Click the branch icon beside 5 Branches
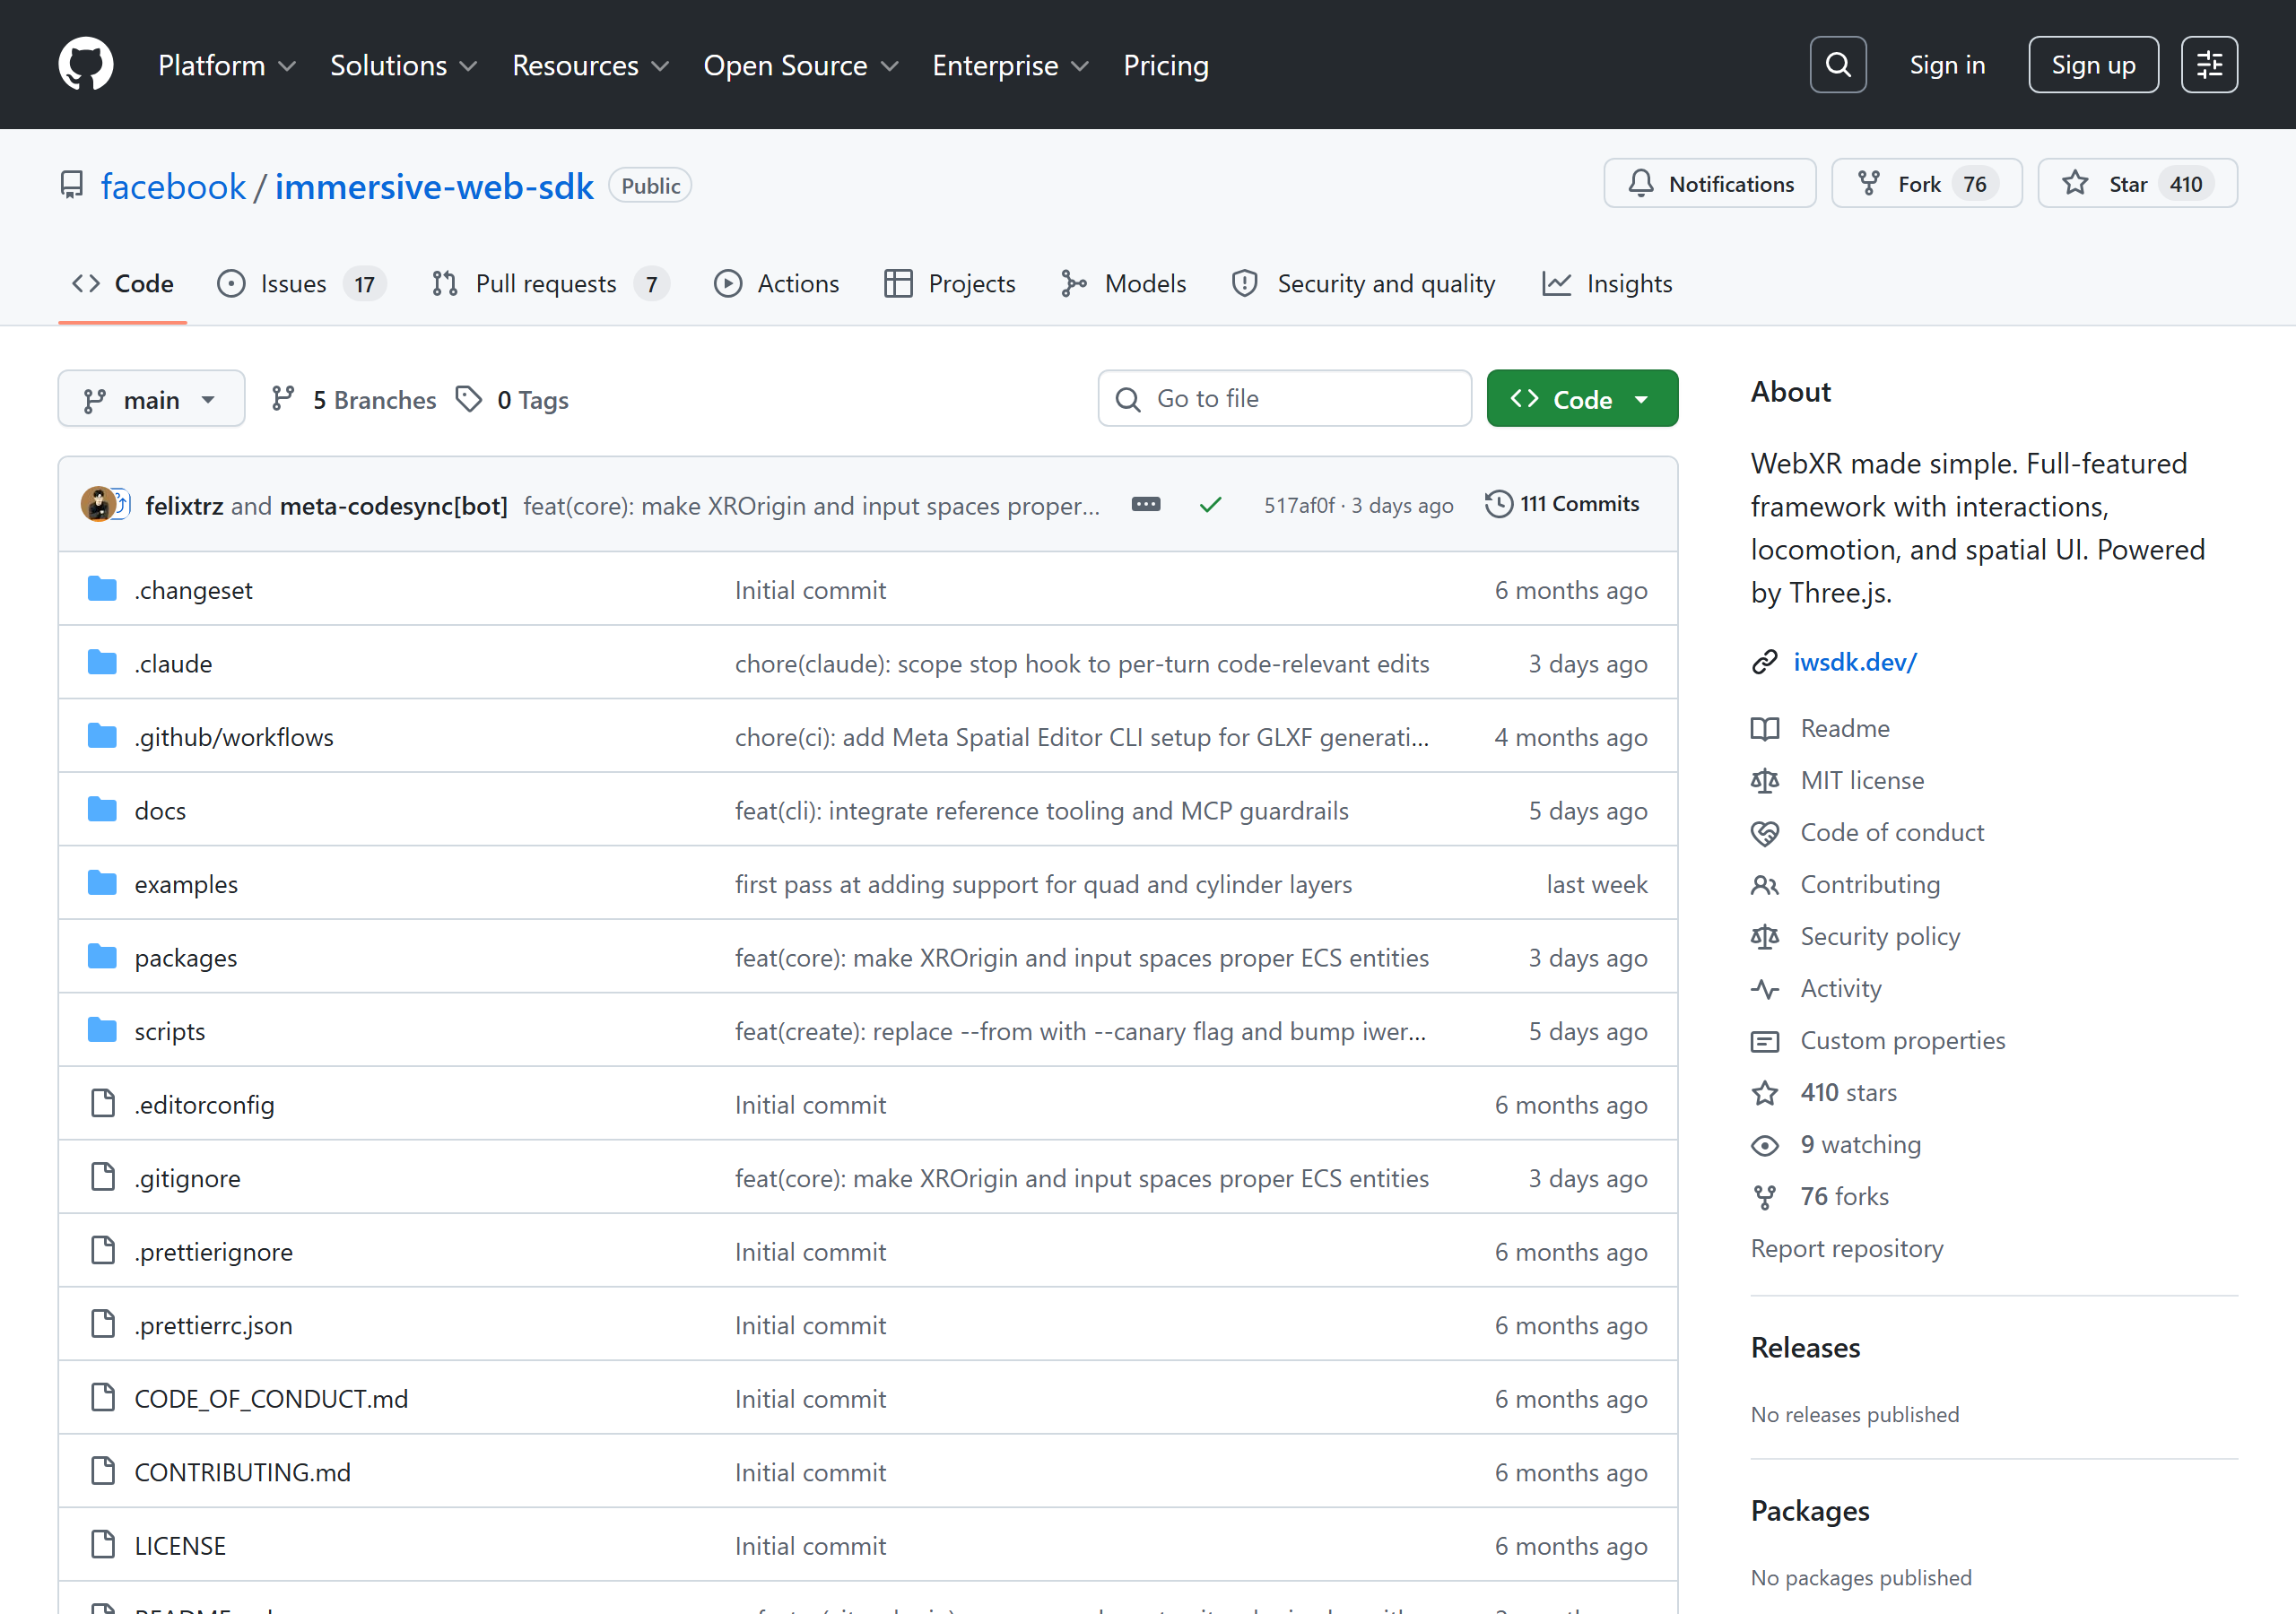The image size is (2296, 1614). [x=283, y=399]
